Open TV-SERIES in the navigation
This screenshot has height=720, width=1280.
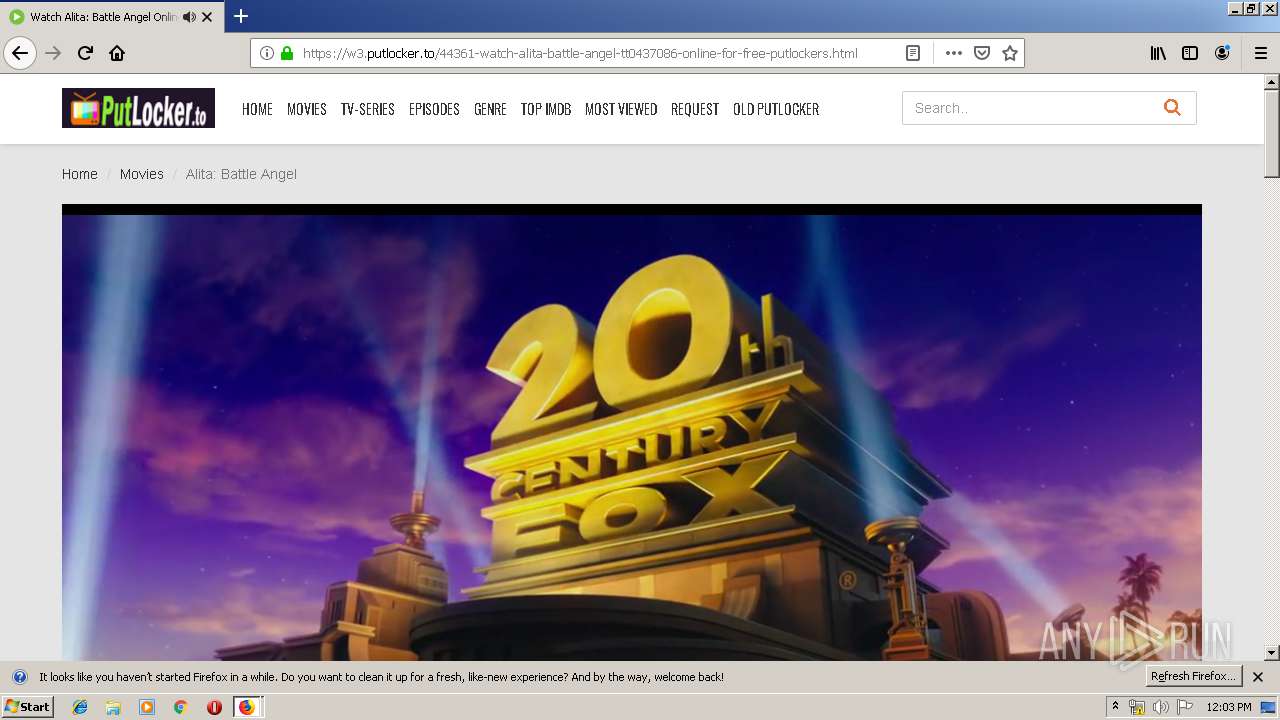(x=368, y=109)
